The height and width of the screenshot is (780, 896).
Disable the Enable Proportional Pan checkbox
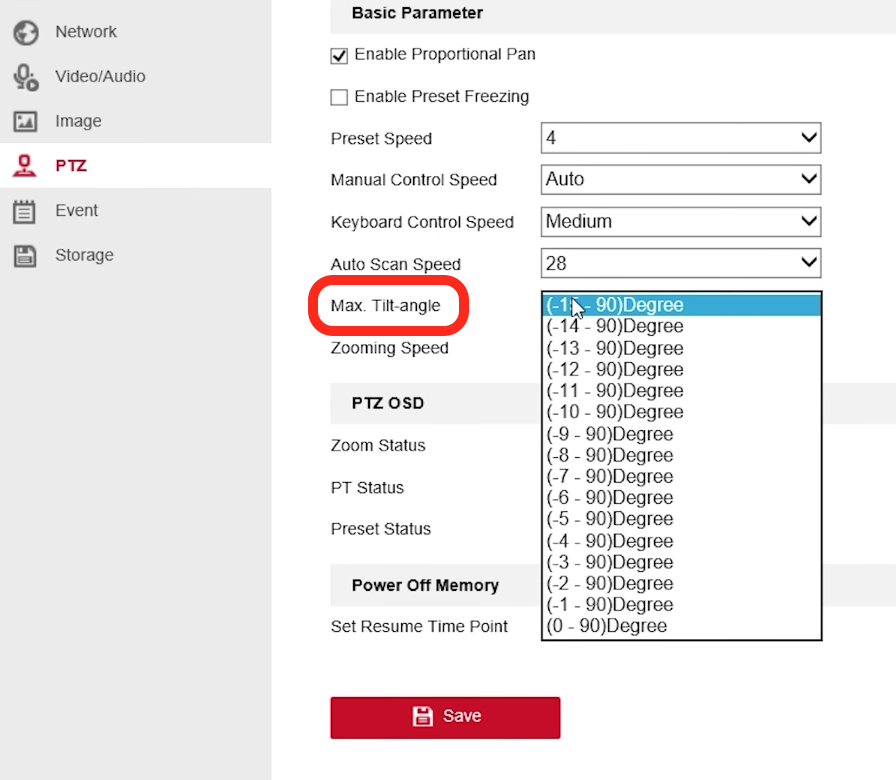339,56
